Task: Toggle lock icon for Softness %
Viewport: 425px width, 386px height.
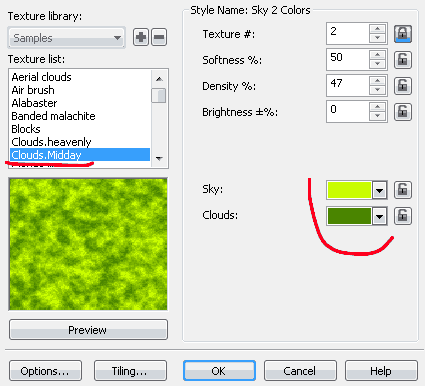Action: (x=403, y=60)
